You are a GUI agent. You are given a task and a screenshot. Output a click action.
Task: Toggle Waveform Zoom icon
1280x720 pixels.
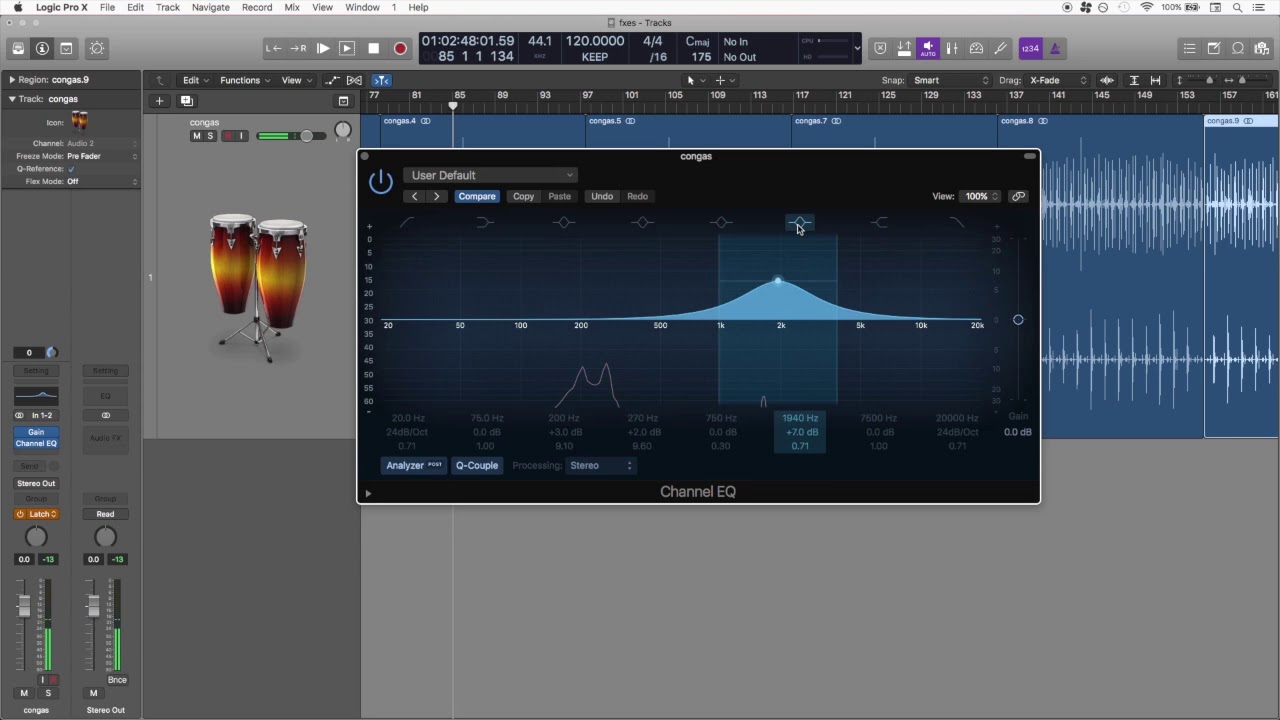[x=1107, y=80]
